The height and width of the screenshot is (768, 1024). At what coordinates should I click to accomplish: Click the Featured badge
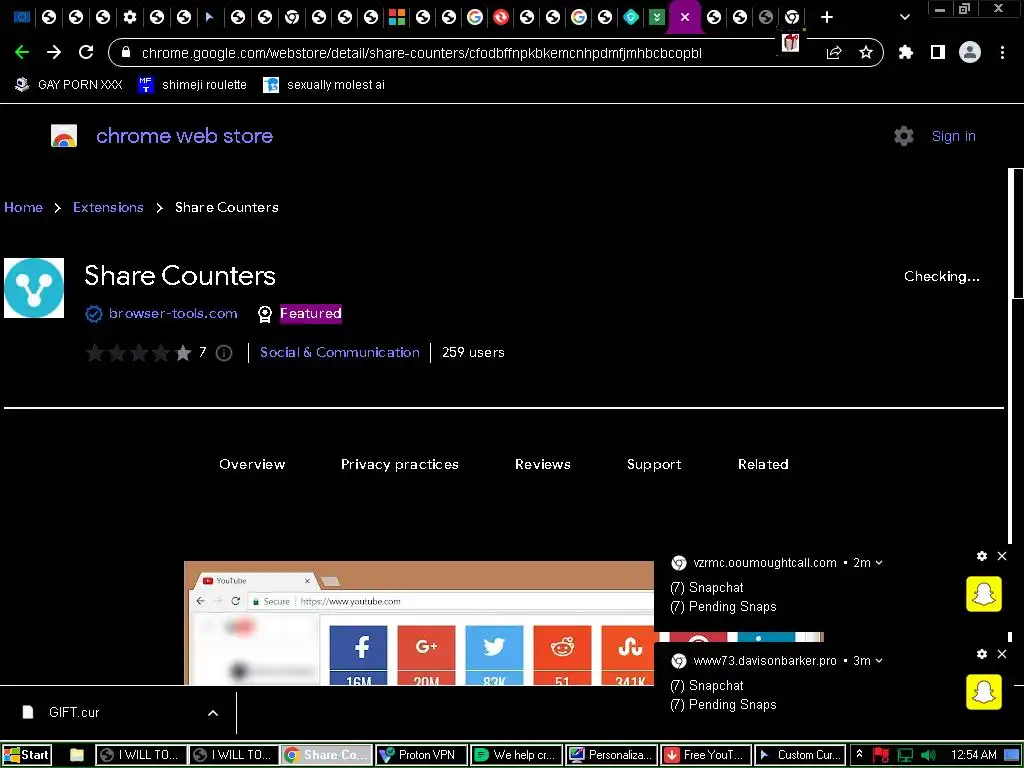(311, 313)
